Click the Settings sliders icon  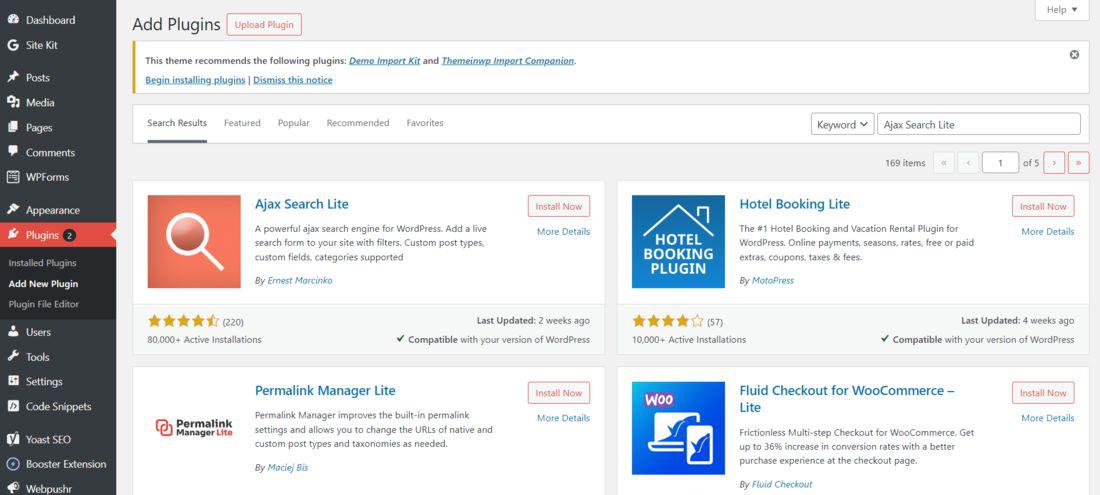click(13, 381)
